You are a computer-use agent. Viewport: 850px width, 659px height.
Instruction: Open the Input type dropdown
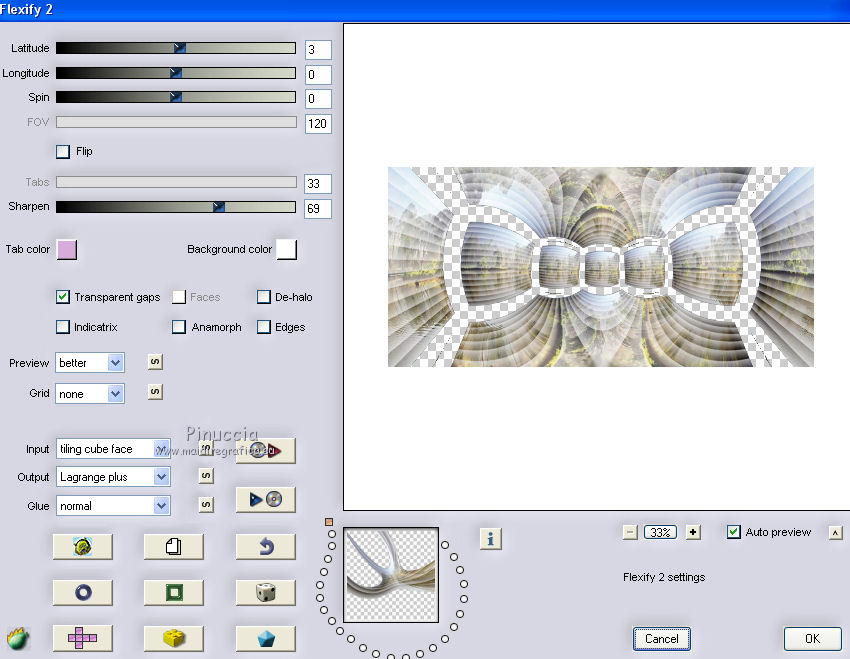click(x=113, y=449)
